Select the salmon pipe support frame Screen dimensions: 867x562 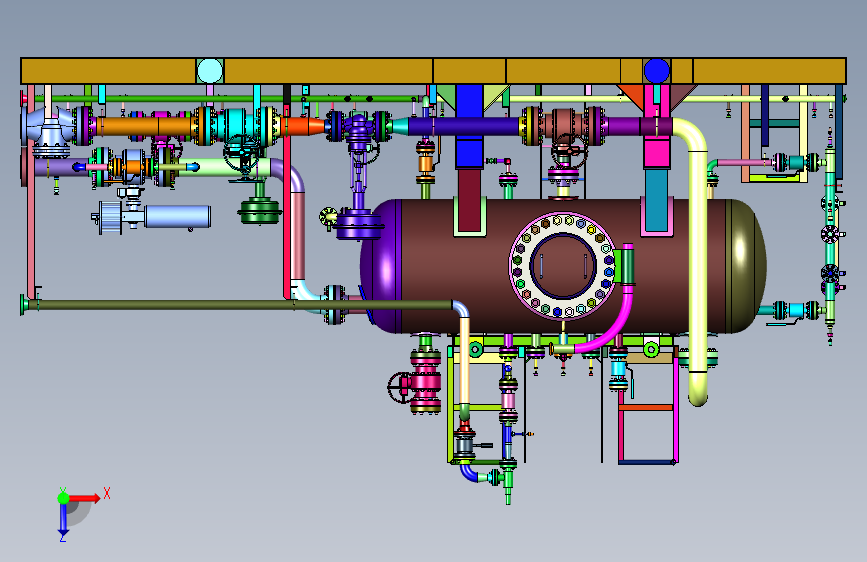746,133
